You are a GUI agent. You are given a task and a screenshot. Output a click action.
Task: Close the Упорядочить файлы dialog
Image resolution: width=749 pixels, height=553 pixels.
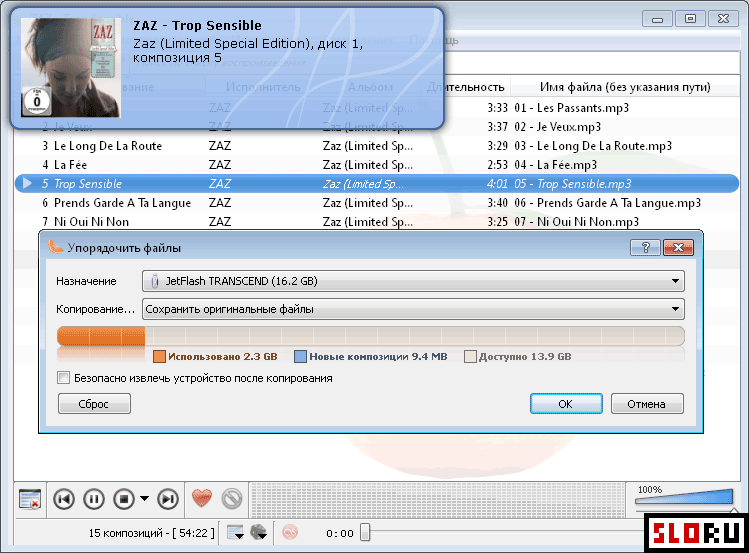point(678,247)
